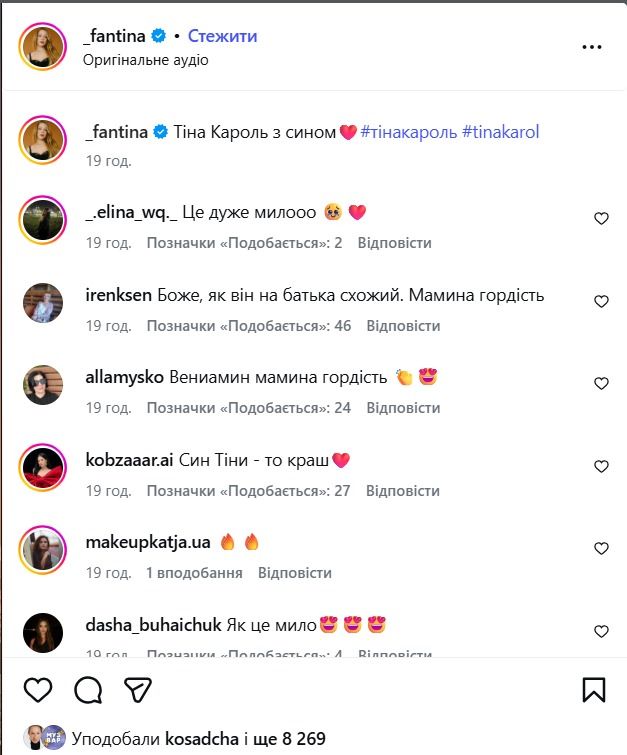This screenshot has height=755, width=627.
Task: Like the _.elina_wq._ comment
Action: 601,219
